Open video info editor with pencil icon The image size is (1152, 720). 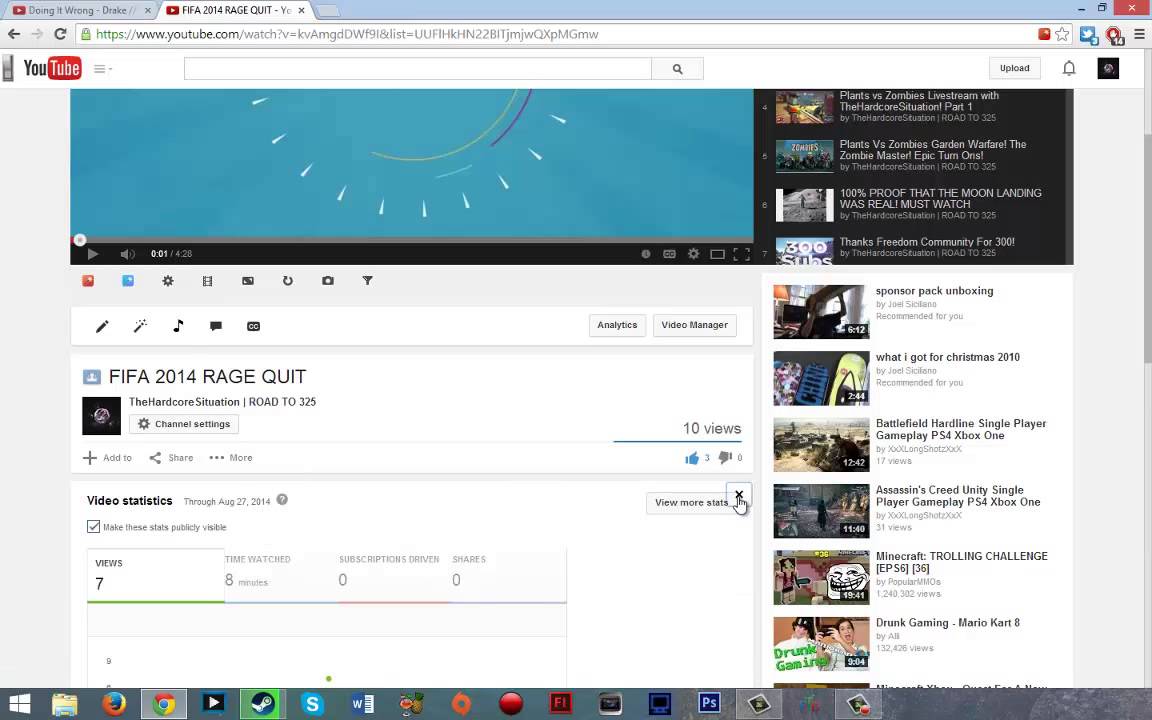(x=102, y=326)
